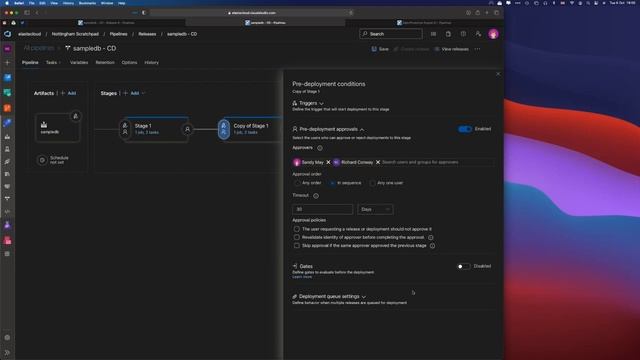Collapse Pre-deployment approvals section

coord(362,129)
